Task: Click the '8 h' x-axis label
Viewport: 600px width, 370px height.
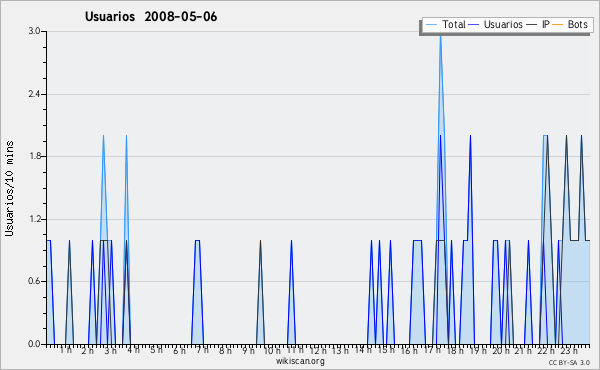Action: tap(225, 350)
